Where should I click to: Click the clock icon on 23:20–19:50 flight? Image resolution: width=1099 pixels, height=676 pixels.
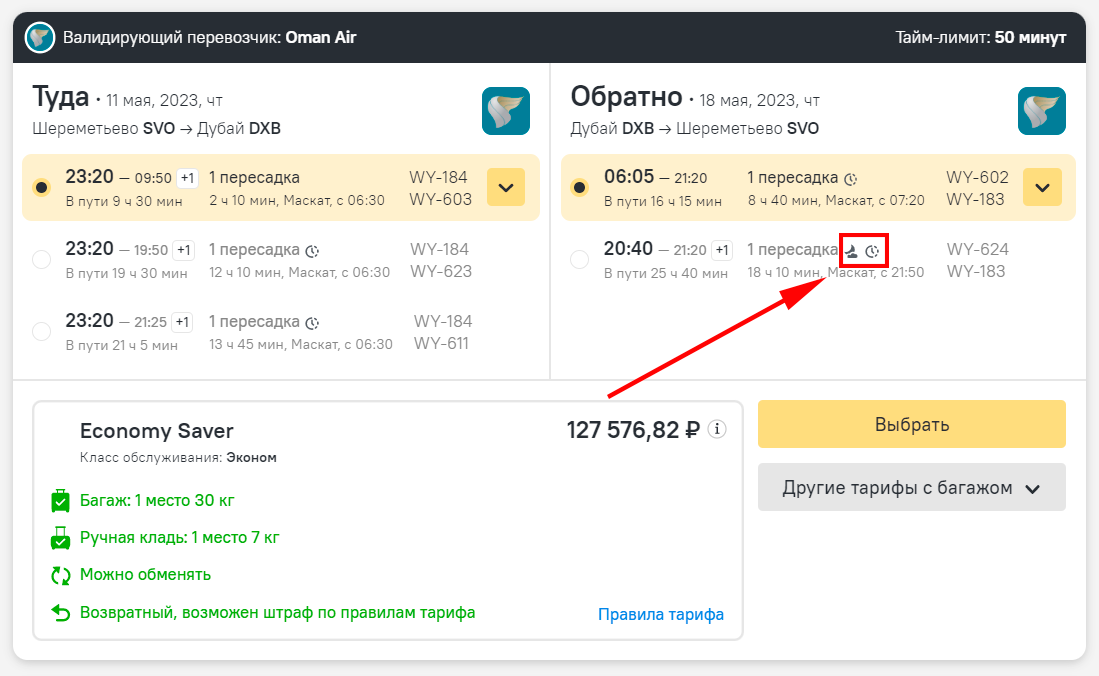point(313,251)
